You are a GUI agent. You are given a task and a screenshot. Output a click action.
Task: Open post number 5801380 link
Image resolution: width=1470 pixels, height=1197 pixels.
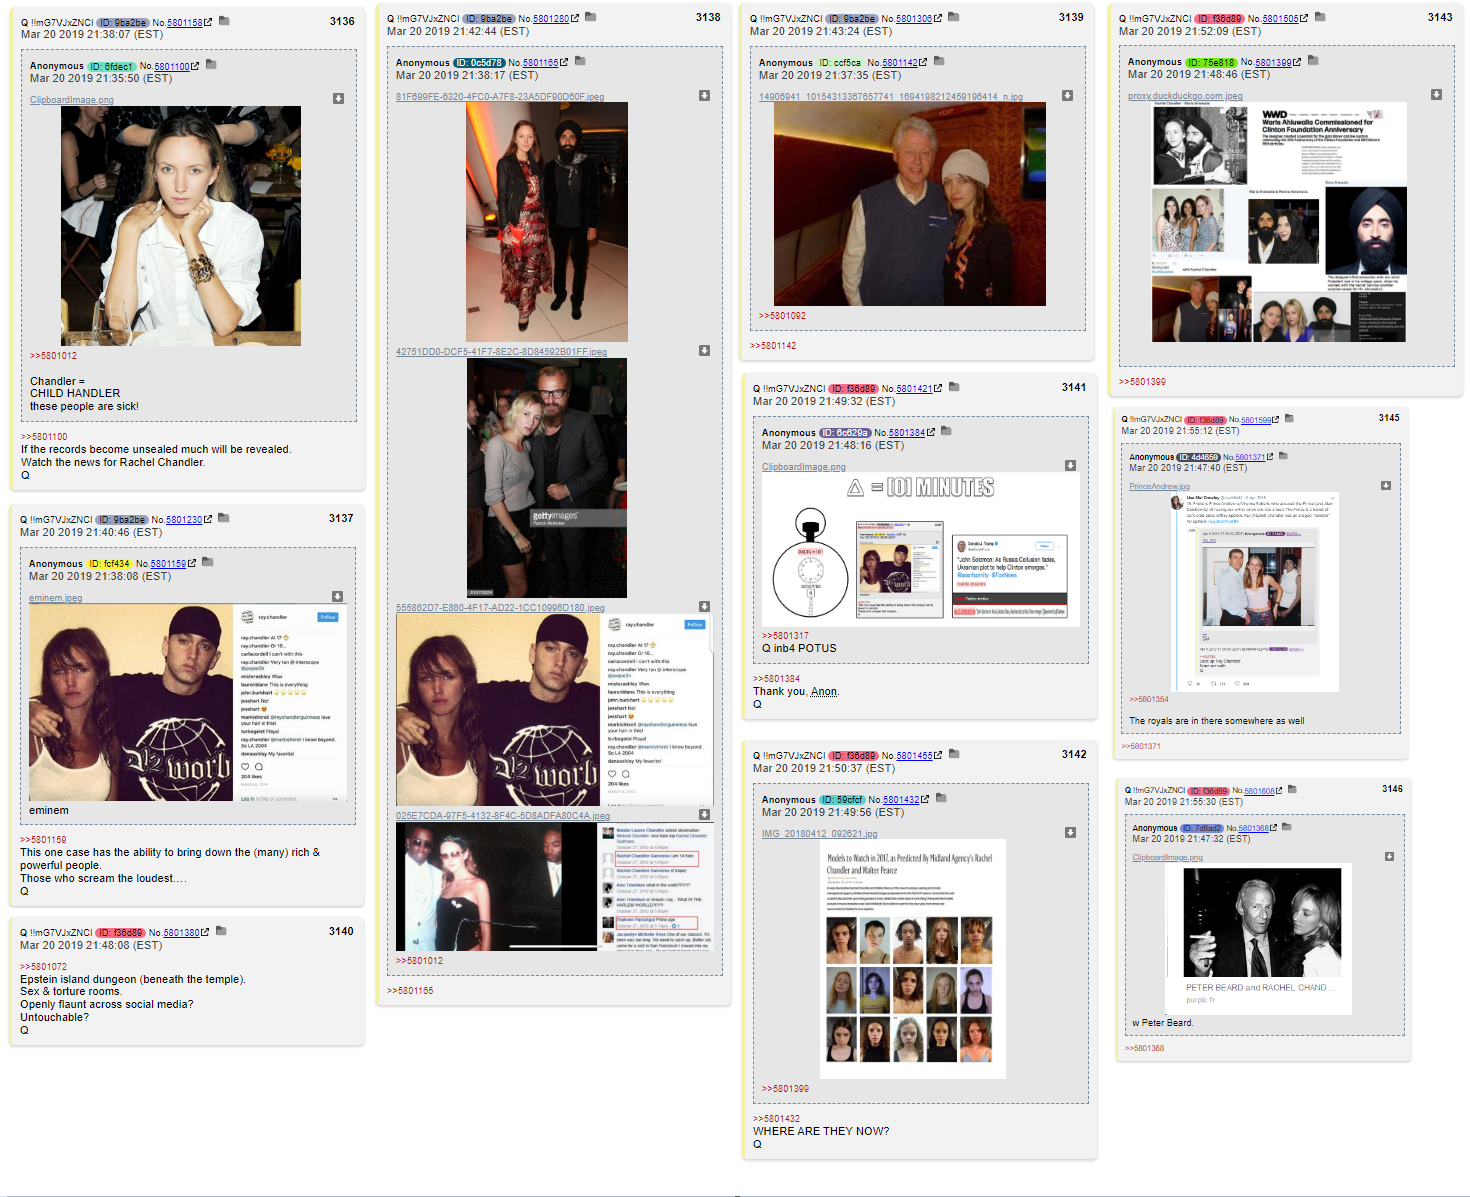click(x=181, y=933)
